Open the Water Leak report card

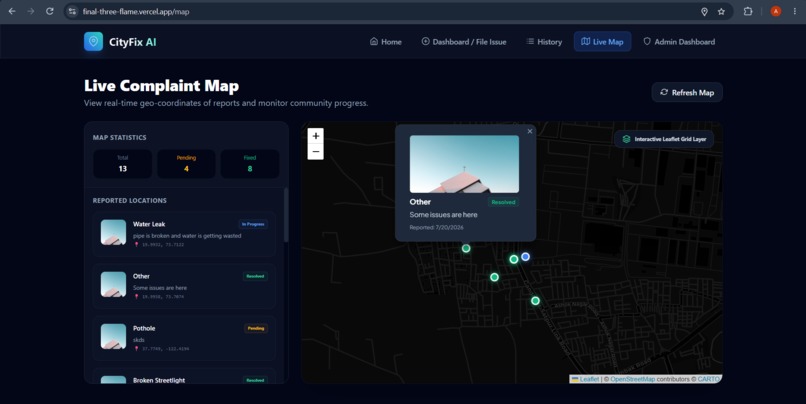[184, 233]
